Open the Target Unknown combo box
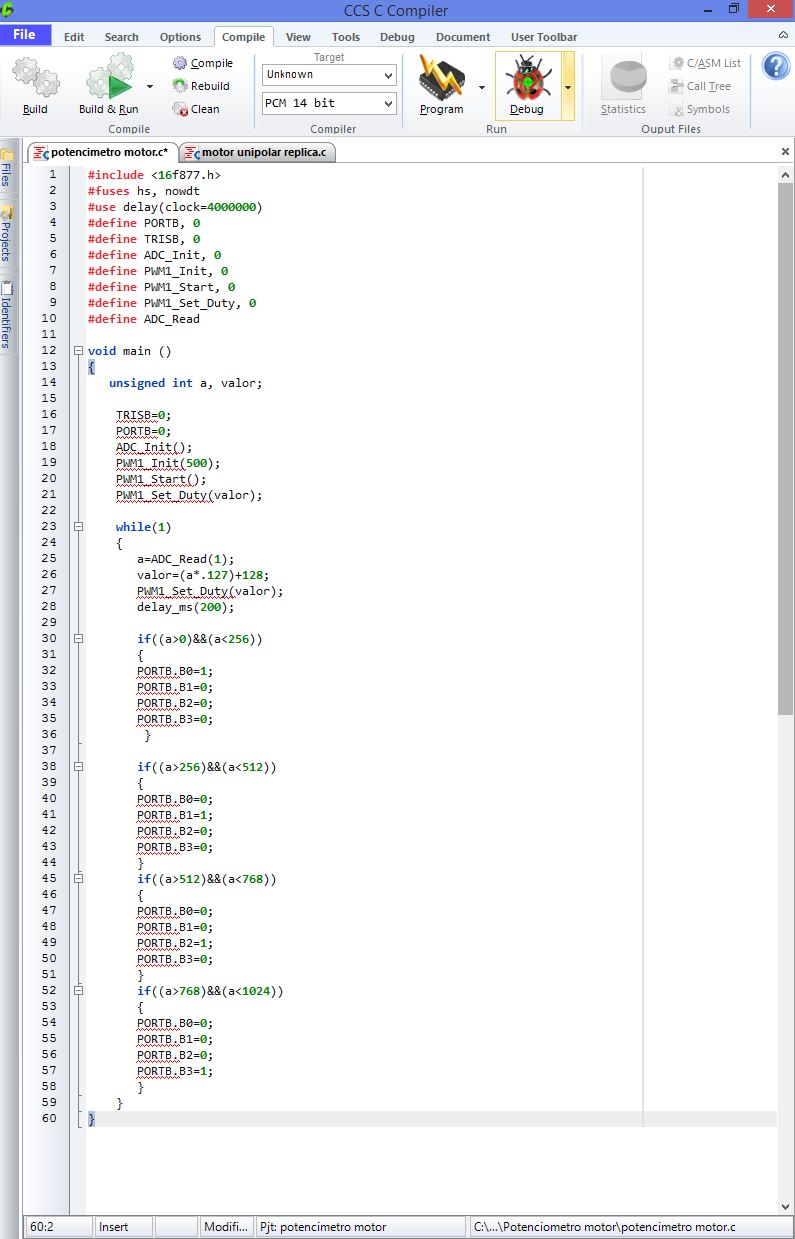Viewport: 795px width, 1239px height. 329,75
